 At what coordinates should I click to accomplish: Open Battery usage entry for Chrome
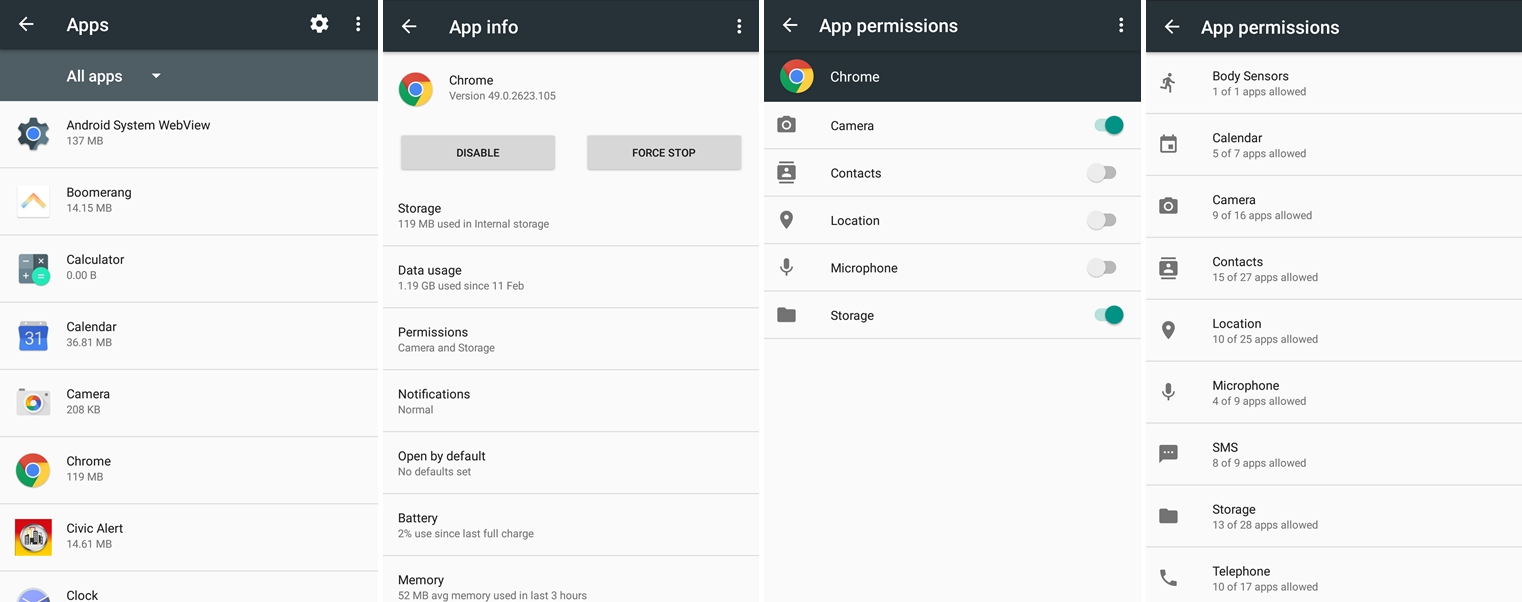click(570, 525)
